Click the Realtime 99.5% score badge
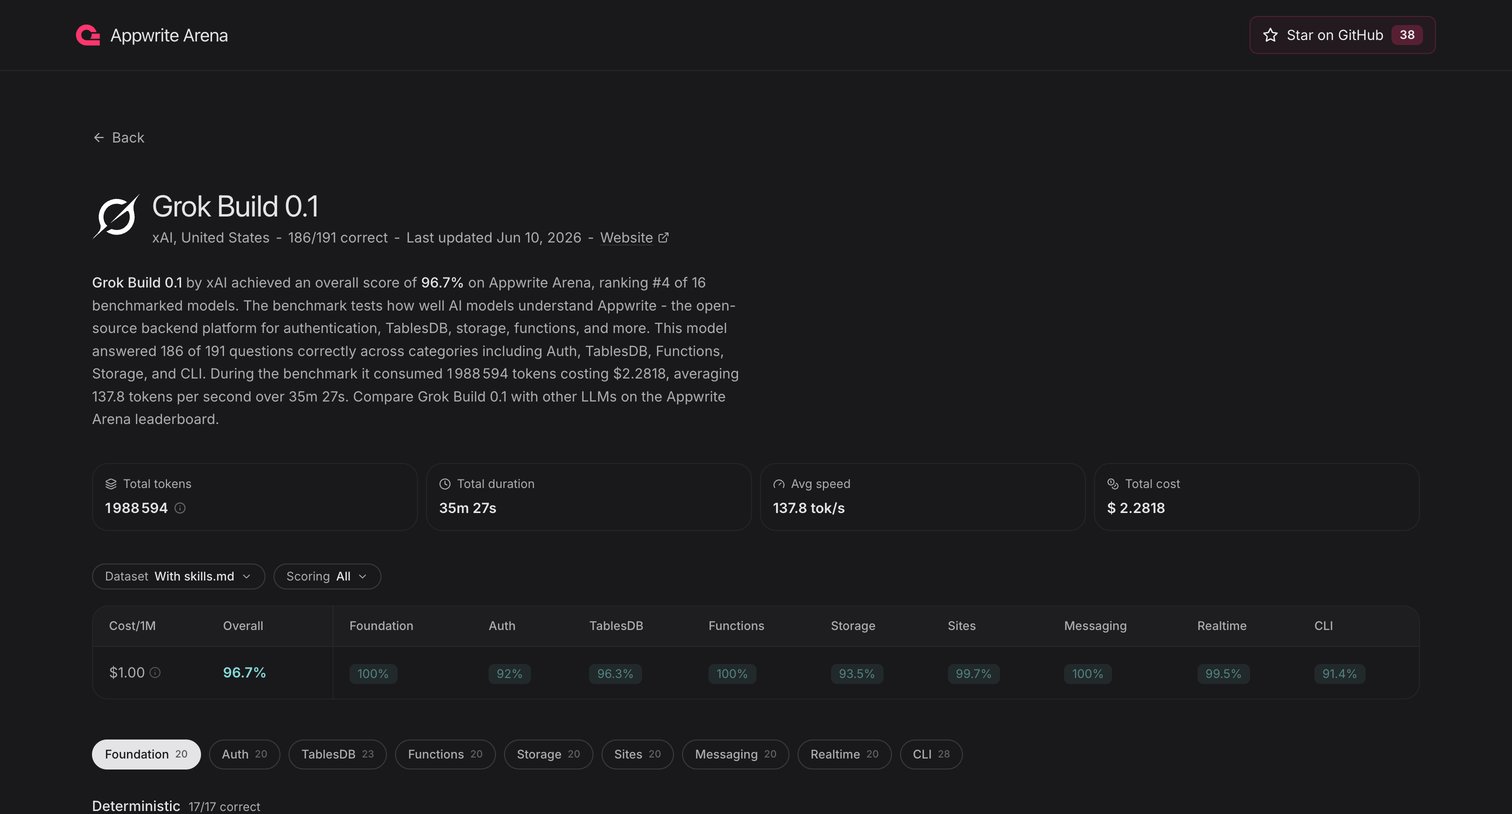 click(1223, 674)
